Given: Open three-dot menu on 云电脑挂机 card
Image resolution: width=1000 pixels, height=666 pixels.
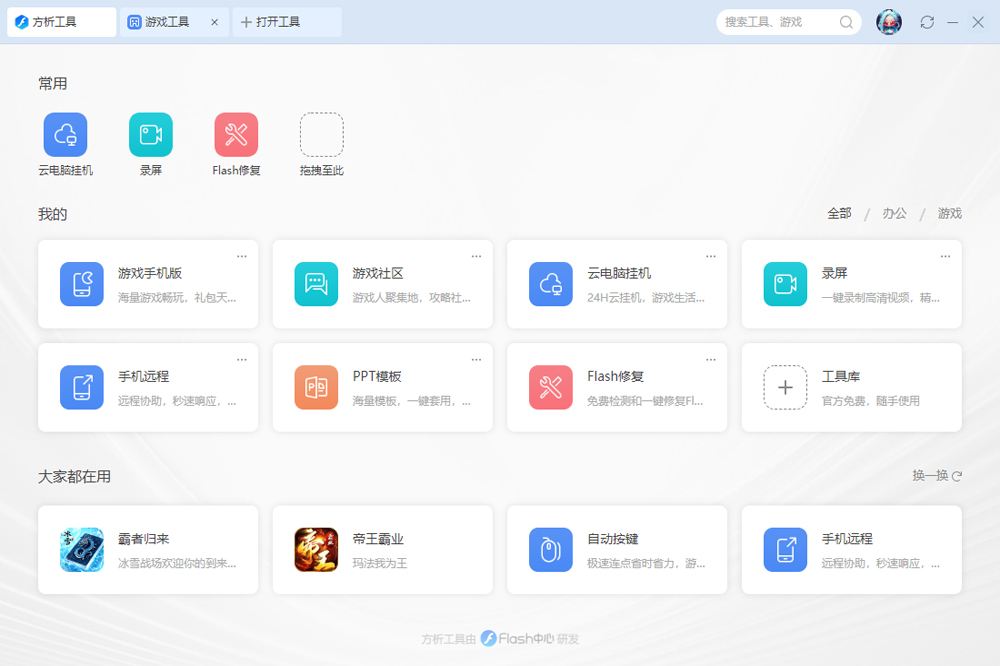Looking at the screenshot, I should [x=711, y=256].
